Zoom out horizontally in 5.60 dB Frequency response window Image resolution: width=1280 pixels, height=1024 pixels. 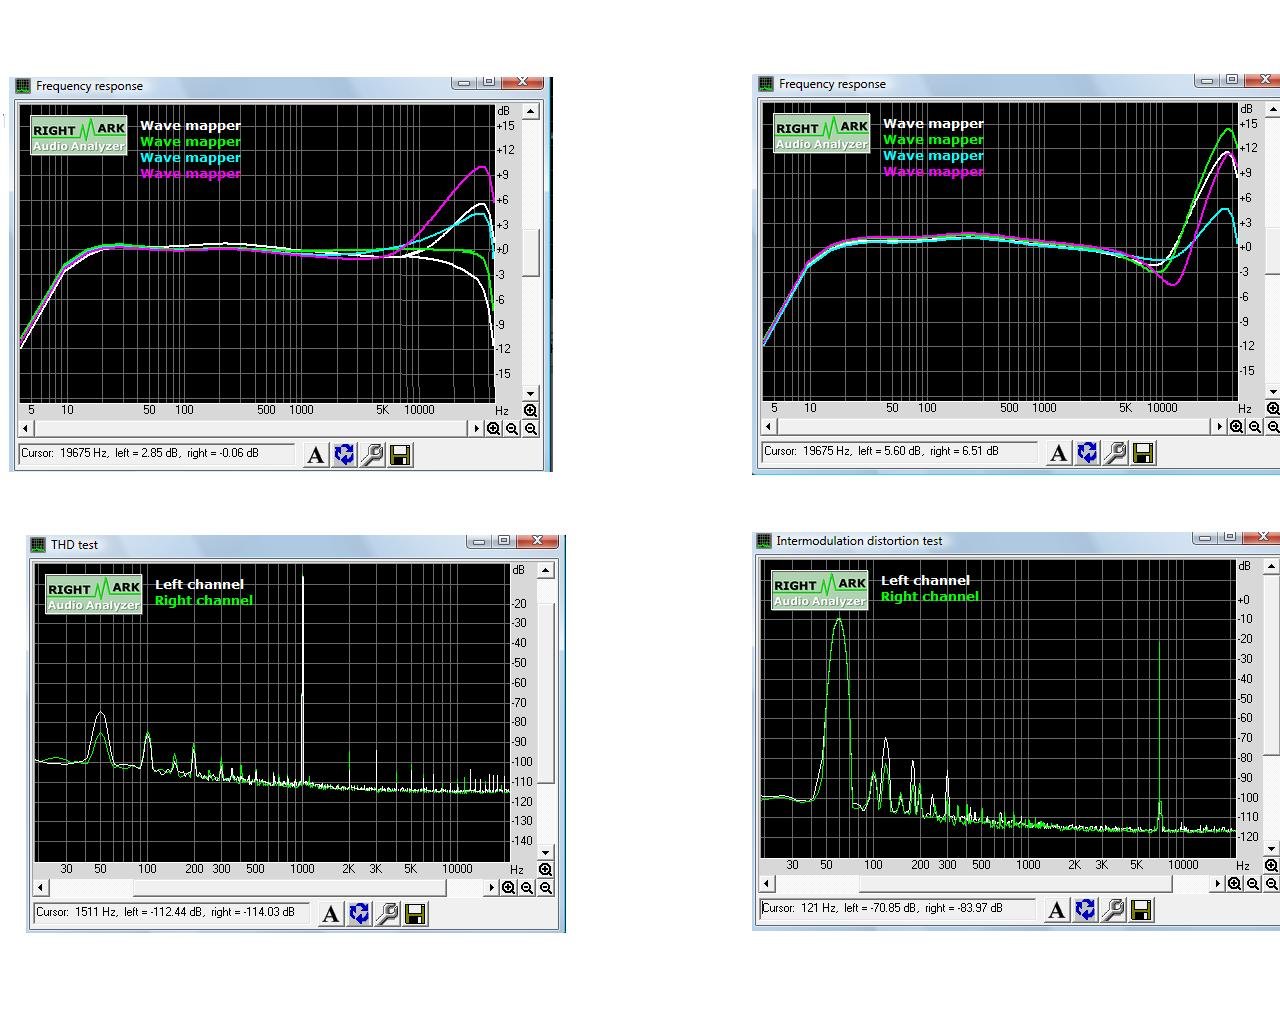pyautogui.click(x=1255, y=427)
